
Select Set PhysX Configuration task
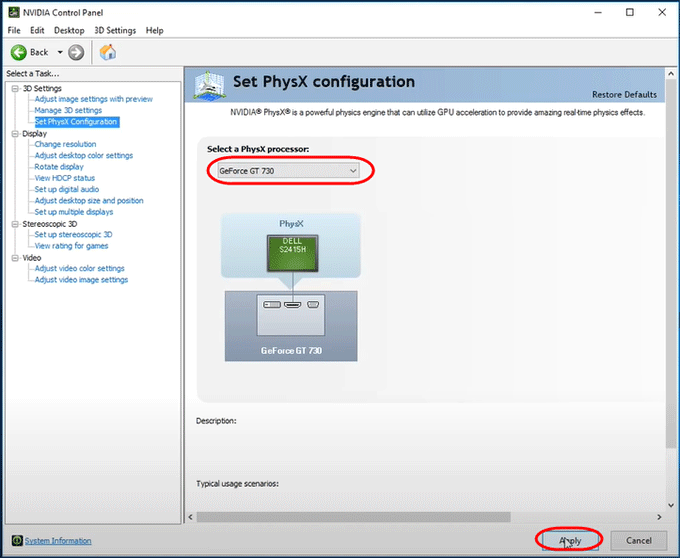tap(76, 122)
